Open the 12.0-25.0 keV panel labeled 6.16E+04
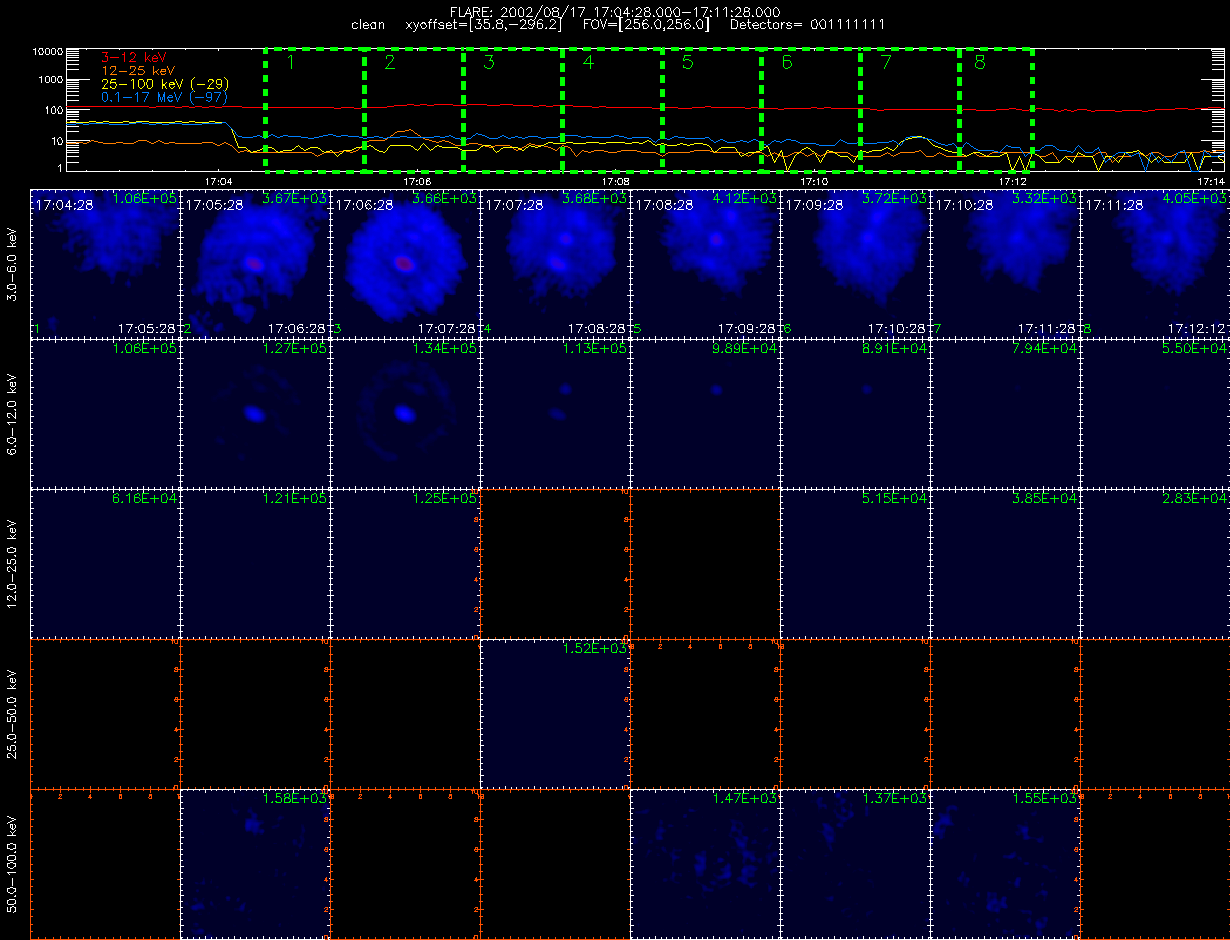 pyautogui.click(x=105, y=563)
